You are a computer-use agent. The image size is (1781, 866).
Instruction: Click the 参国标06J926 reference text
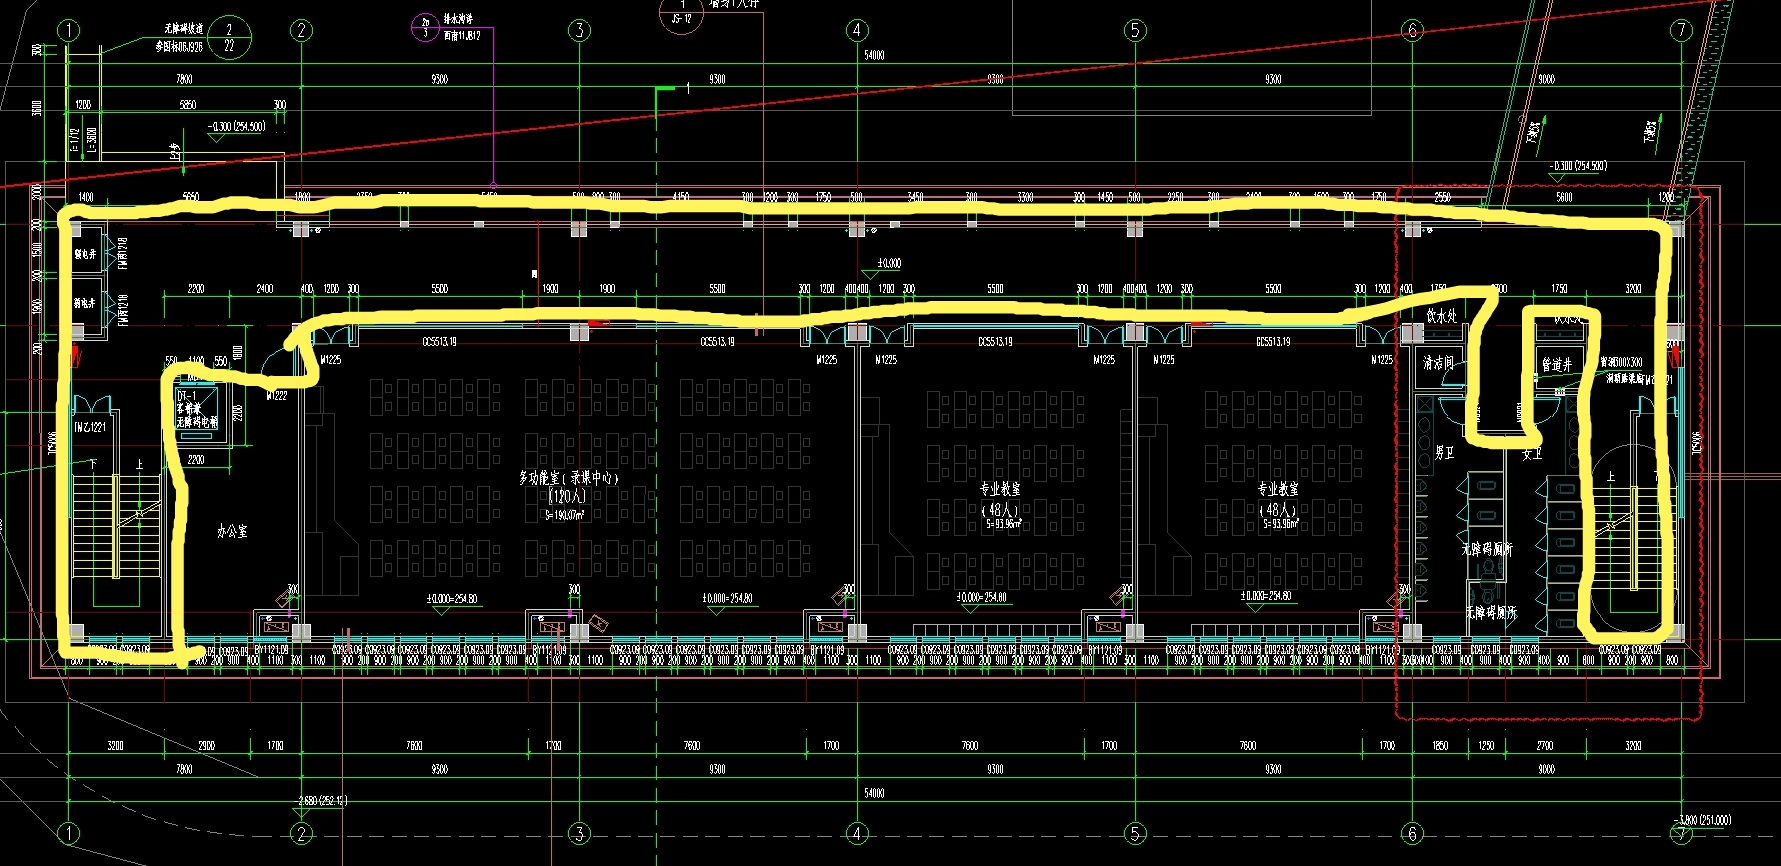coord(179,47)
